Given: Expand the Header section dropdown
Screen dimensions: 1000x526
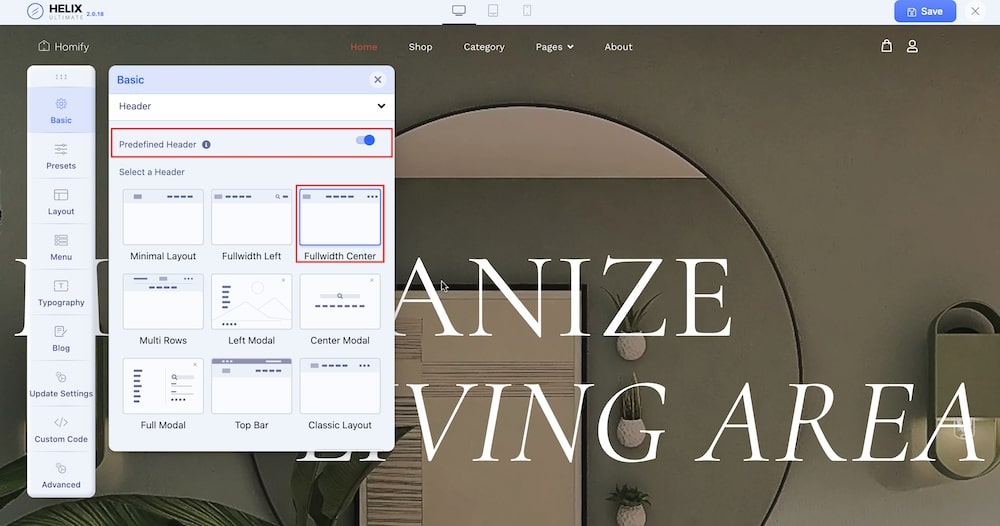Looking at the screenshot, I should (x=252, y=106).
